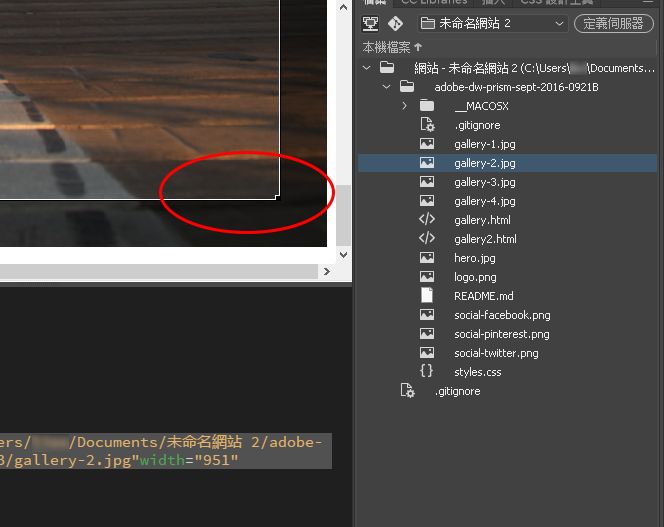Click the settings-file icon of the outer .gitignore
Image resolution: width=664 pixels, height=527 pixels.
(x=407, y=391)
